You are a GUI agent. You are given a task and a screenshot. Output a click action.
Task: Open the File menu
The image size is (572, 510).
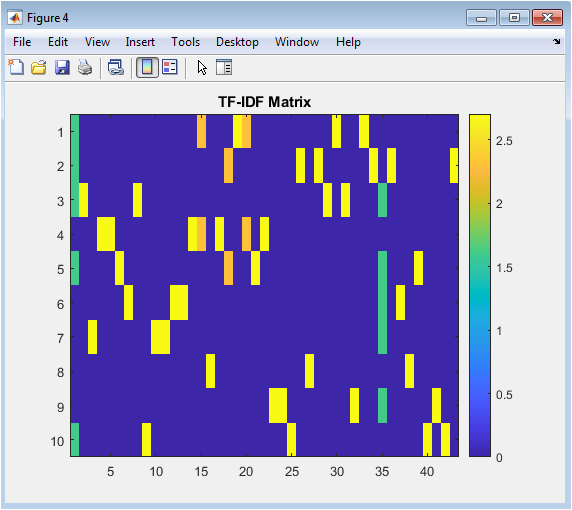pyautogui.click(x=22, y=42)
